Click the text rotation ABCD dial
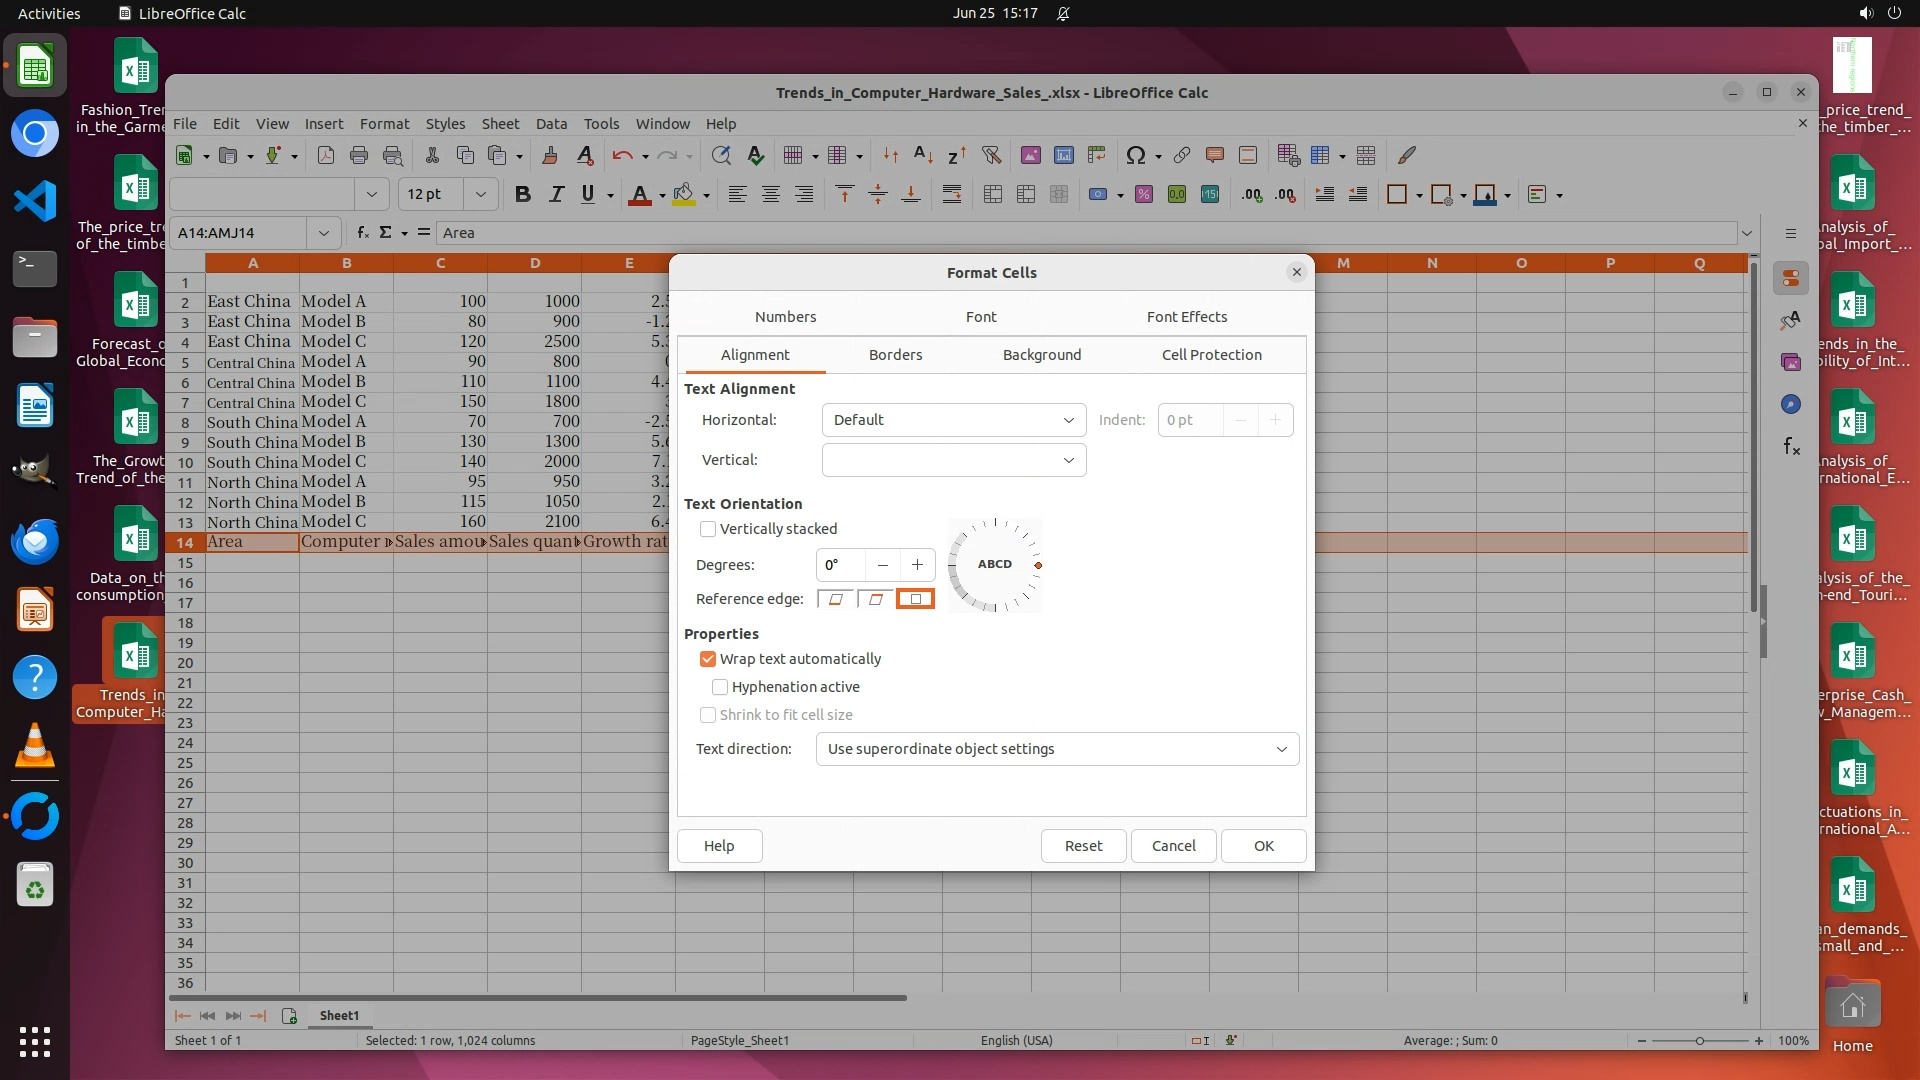The width and height of the screenshot is (1920, 1080). (995, 565)
